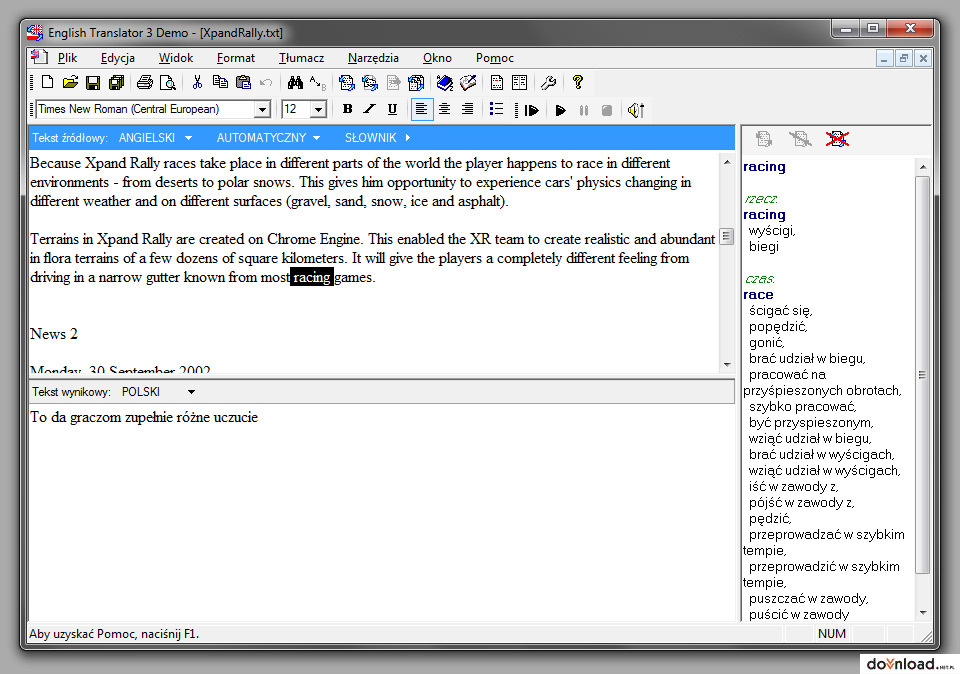Open the blue dictionary books icon

click(445, 82)
